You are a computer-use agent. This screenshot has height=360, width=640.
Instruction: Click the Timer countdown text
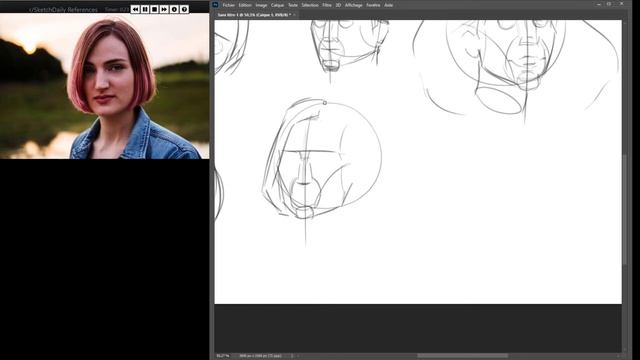click(117, 9)
